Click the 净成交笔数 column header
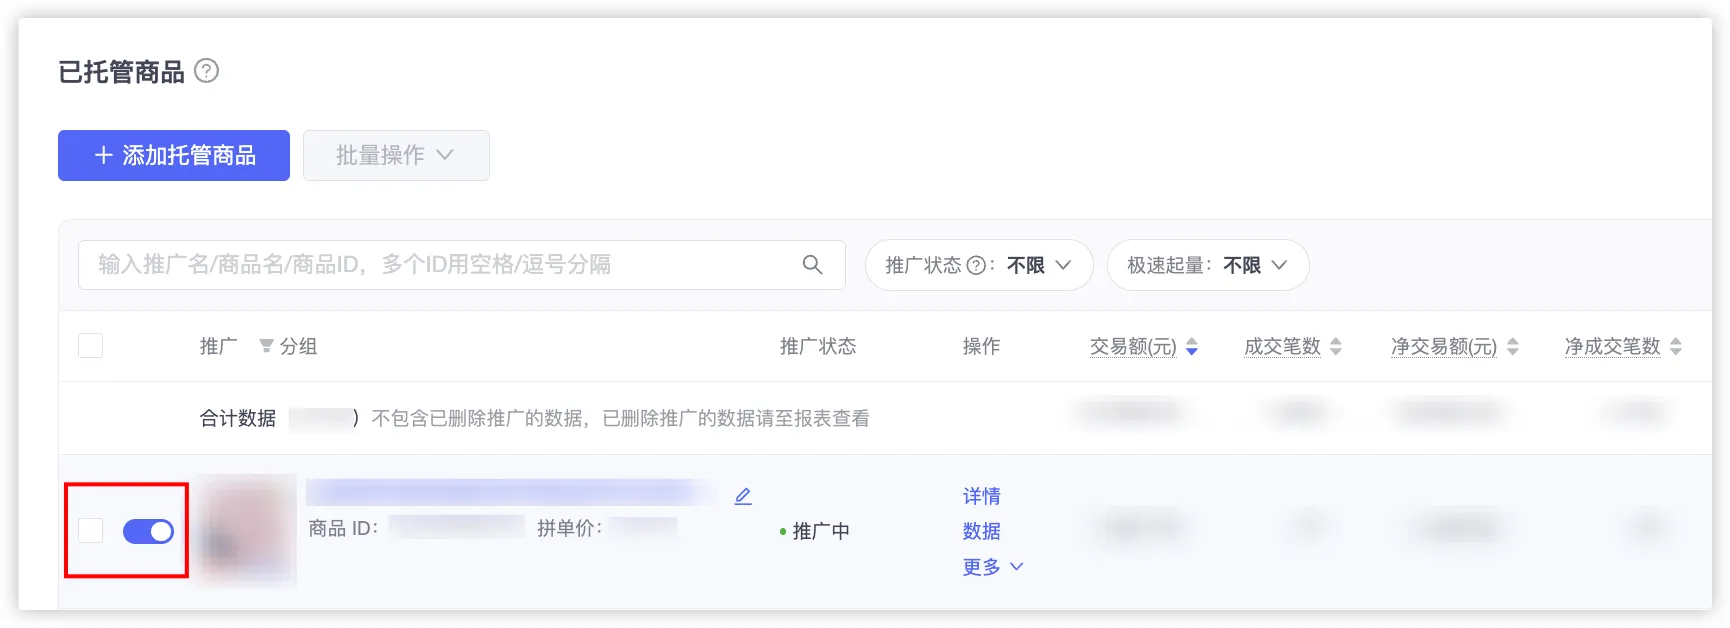This screenshot has width=1730, height=628. [1612, 346]
